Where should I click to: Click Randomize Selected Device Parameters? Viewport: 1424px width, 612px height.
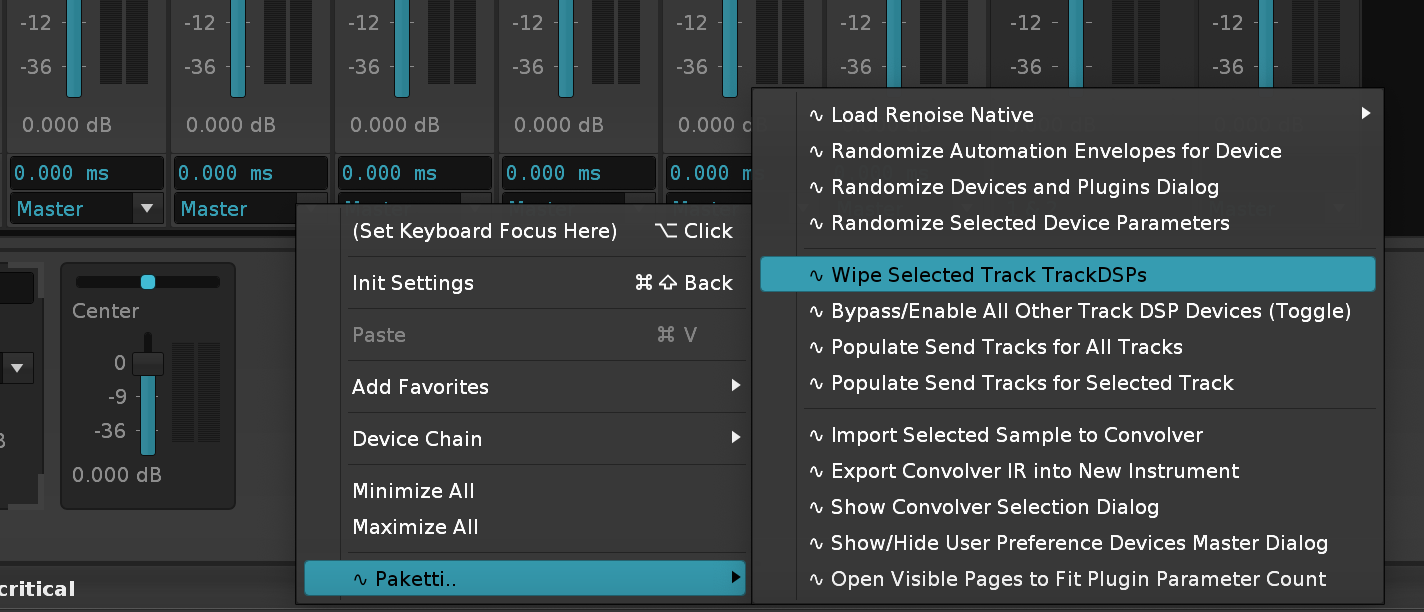coord(1030,223)
